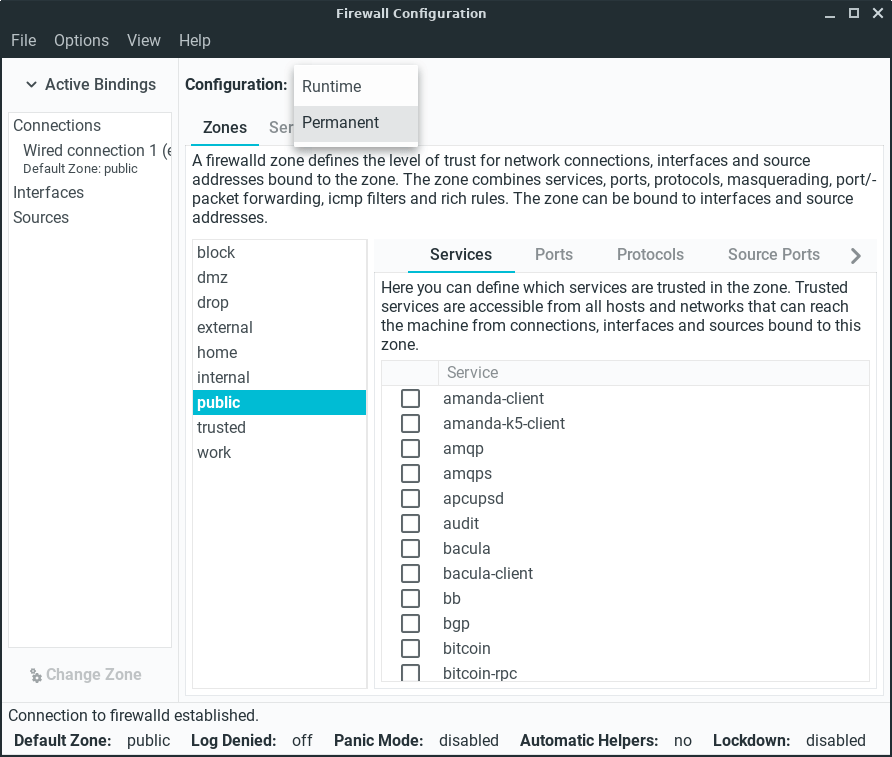Collapse the Active Bindings chevron
The height and width of the screenshot is (757, 892).
tap(31, 85)
